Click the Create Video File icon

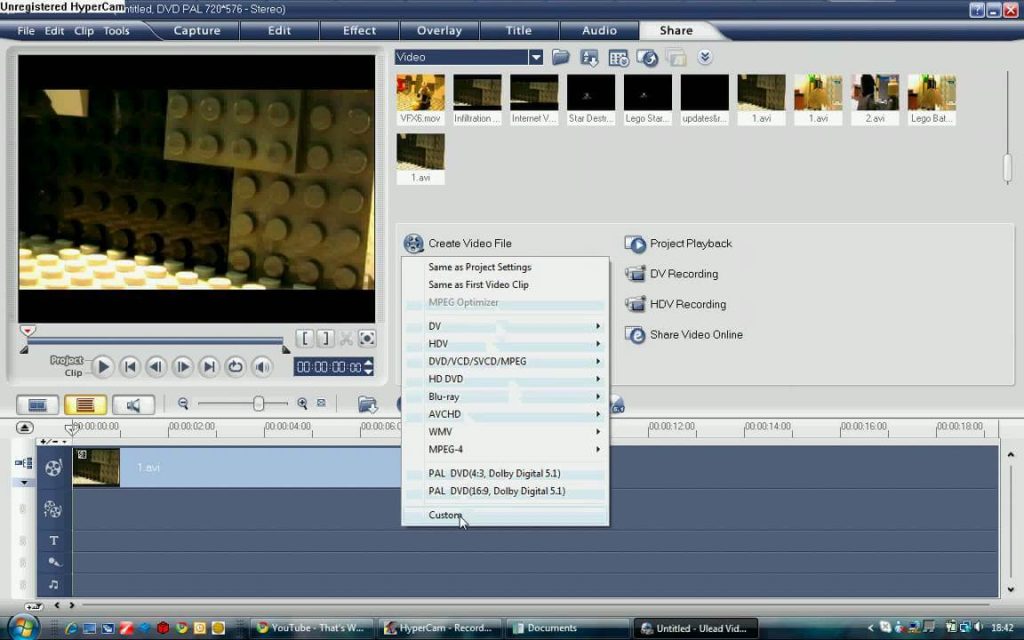click(x=413, y=243)
